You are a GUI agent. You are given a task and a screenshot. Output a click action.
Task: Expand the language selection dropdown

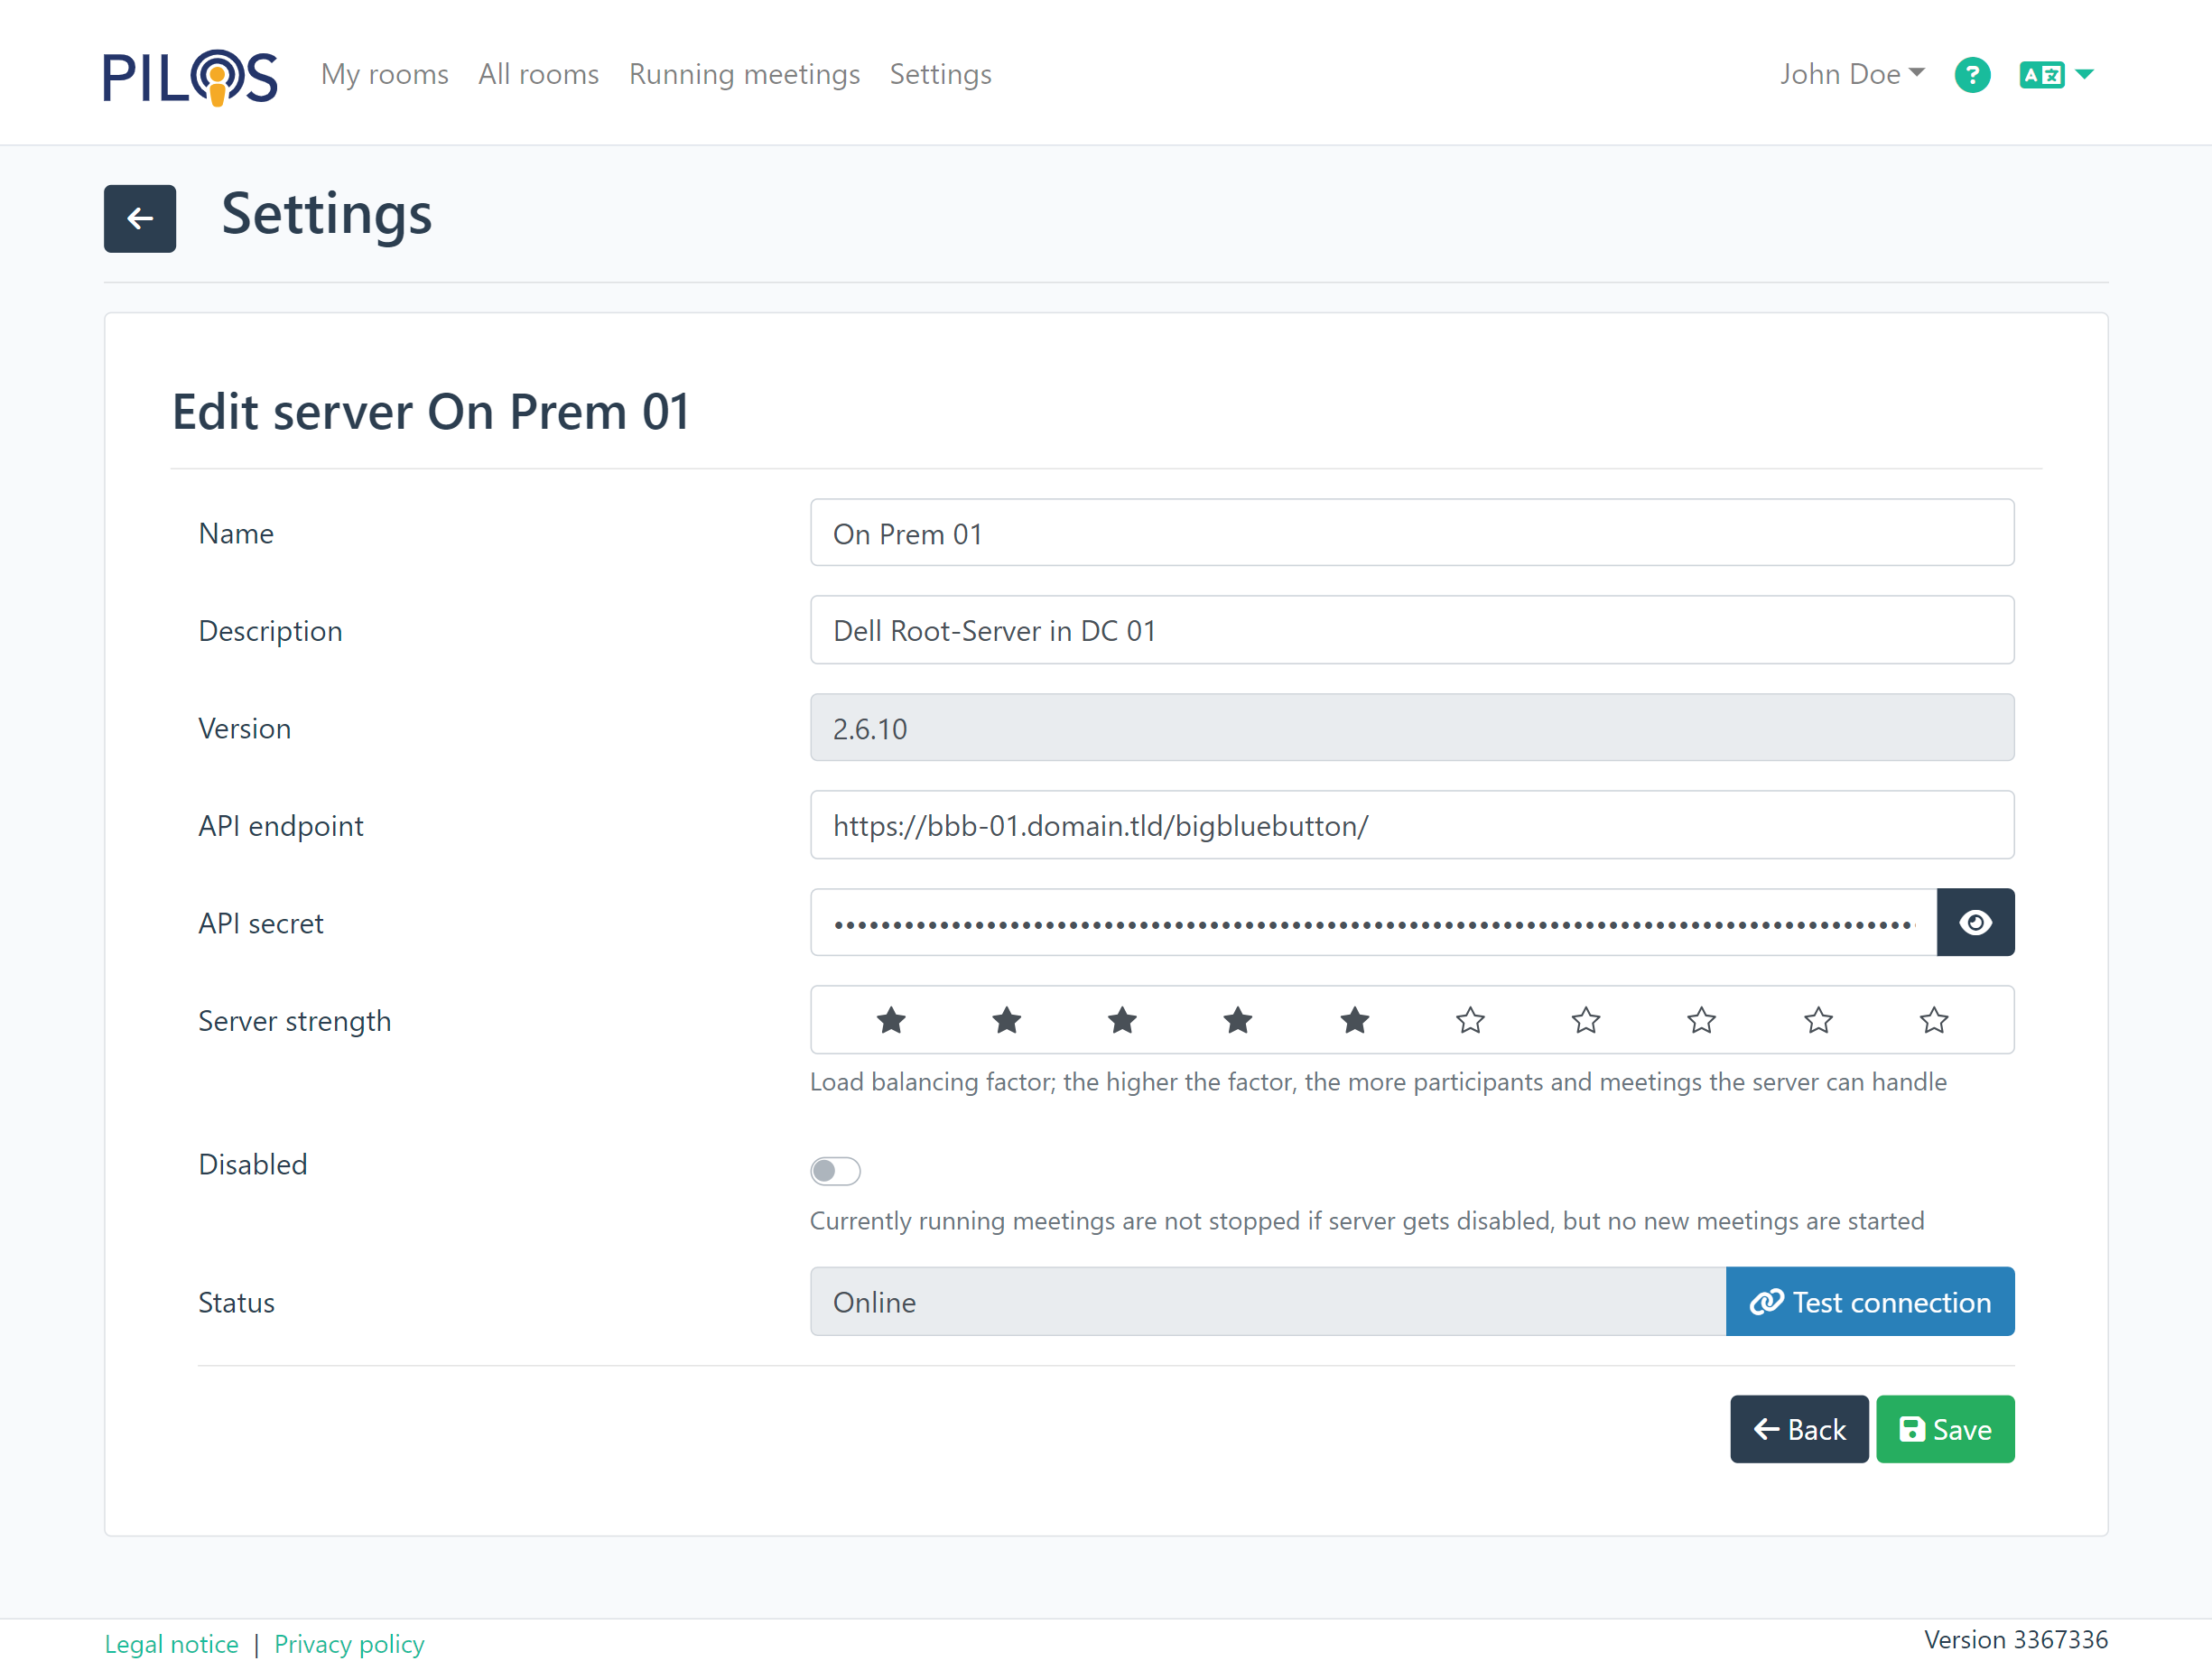tap(2085, 74)
